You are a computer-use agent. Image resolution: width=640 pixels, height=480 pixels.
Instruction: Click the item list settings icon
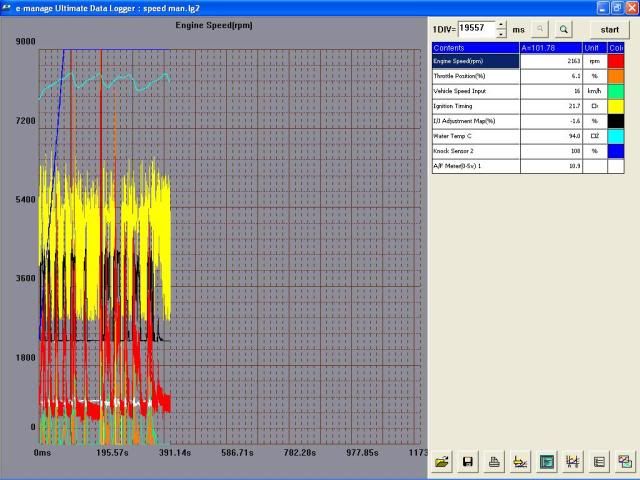pyautogui.click(x=599, y=462)
